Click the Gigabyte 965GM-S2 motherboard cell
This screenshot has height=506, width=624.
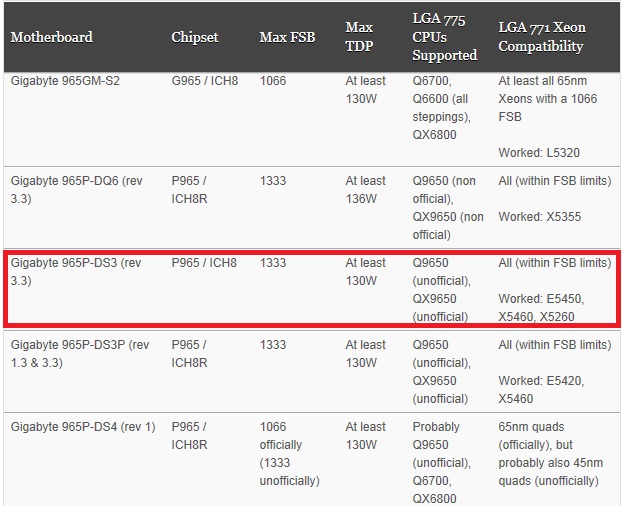[65, 81]
